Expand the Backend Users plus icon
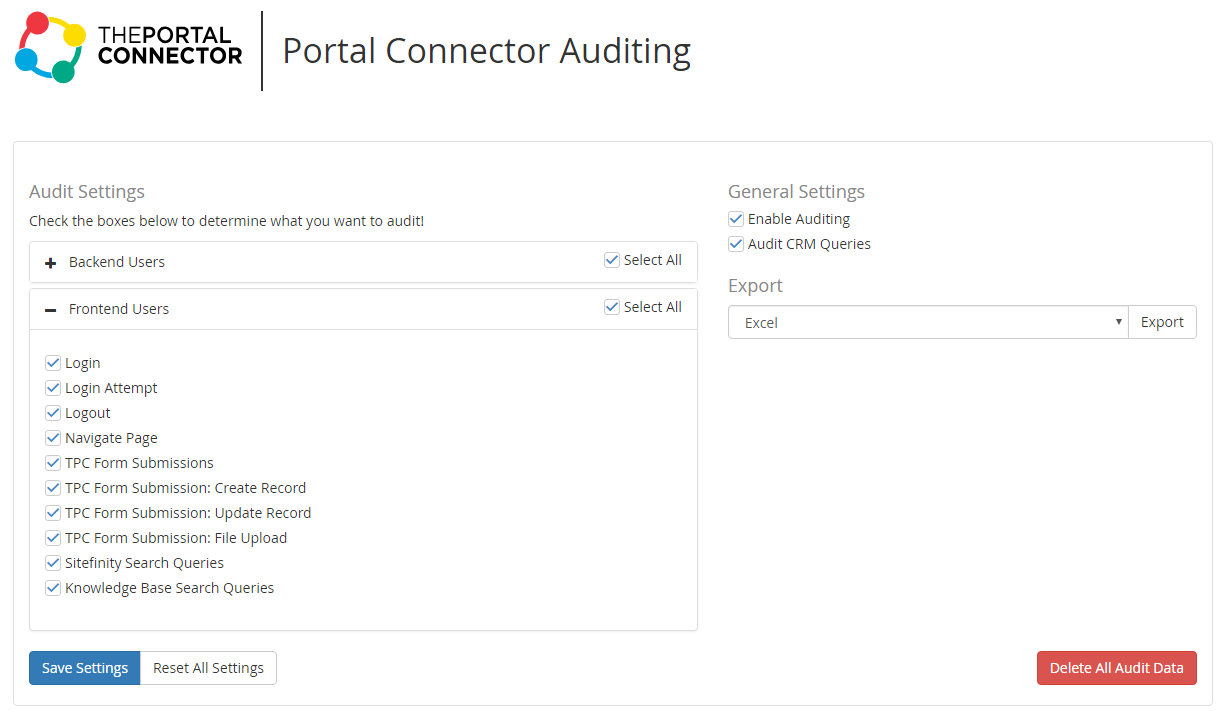This screenshot has height=719, width=1226. 51,263
